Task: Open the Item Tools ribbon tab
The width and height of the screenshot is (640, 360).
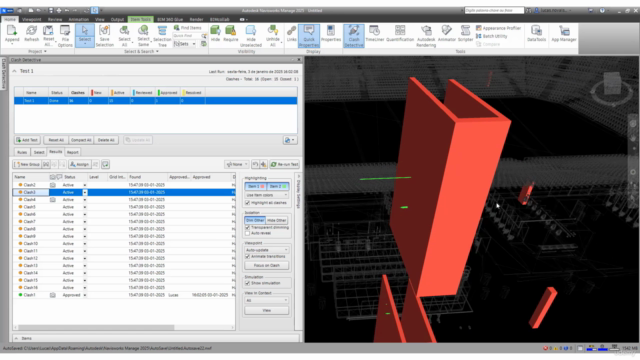Action: coord(140,19)
